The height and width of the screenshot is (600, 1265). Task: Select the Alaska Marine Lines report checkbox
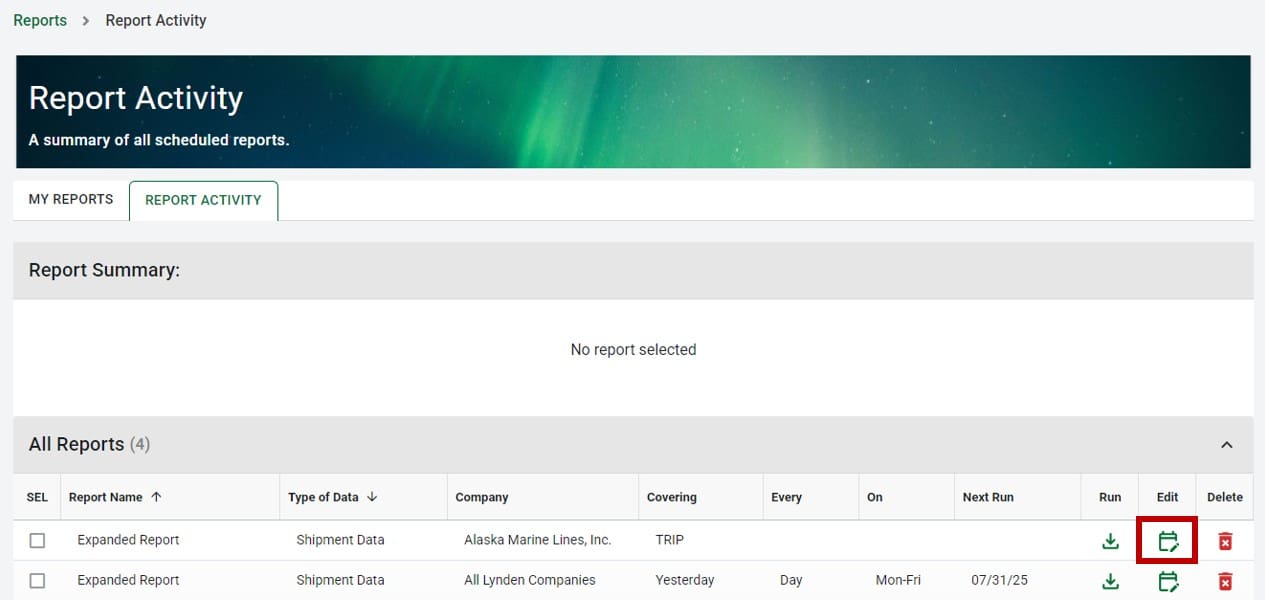(x=37, y=539)
